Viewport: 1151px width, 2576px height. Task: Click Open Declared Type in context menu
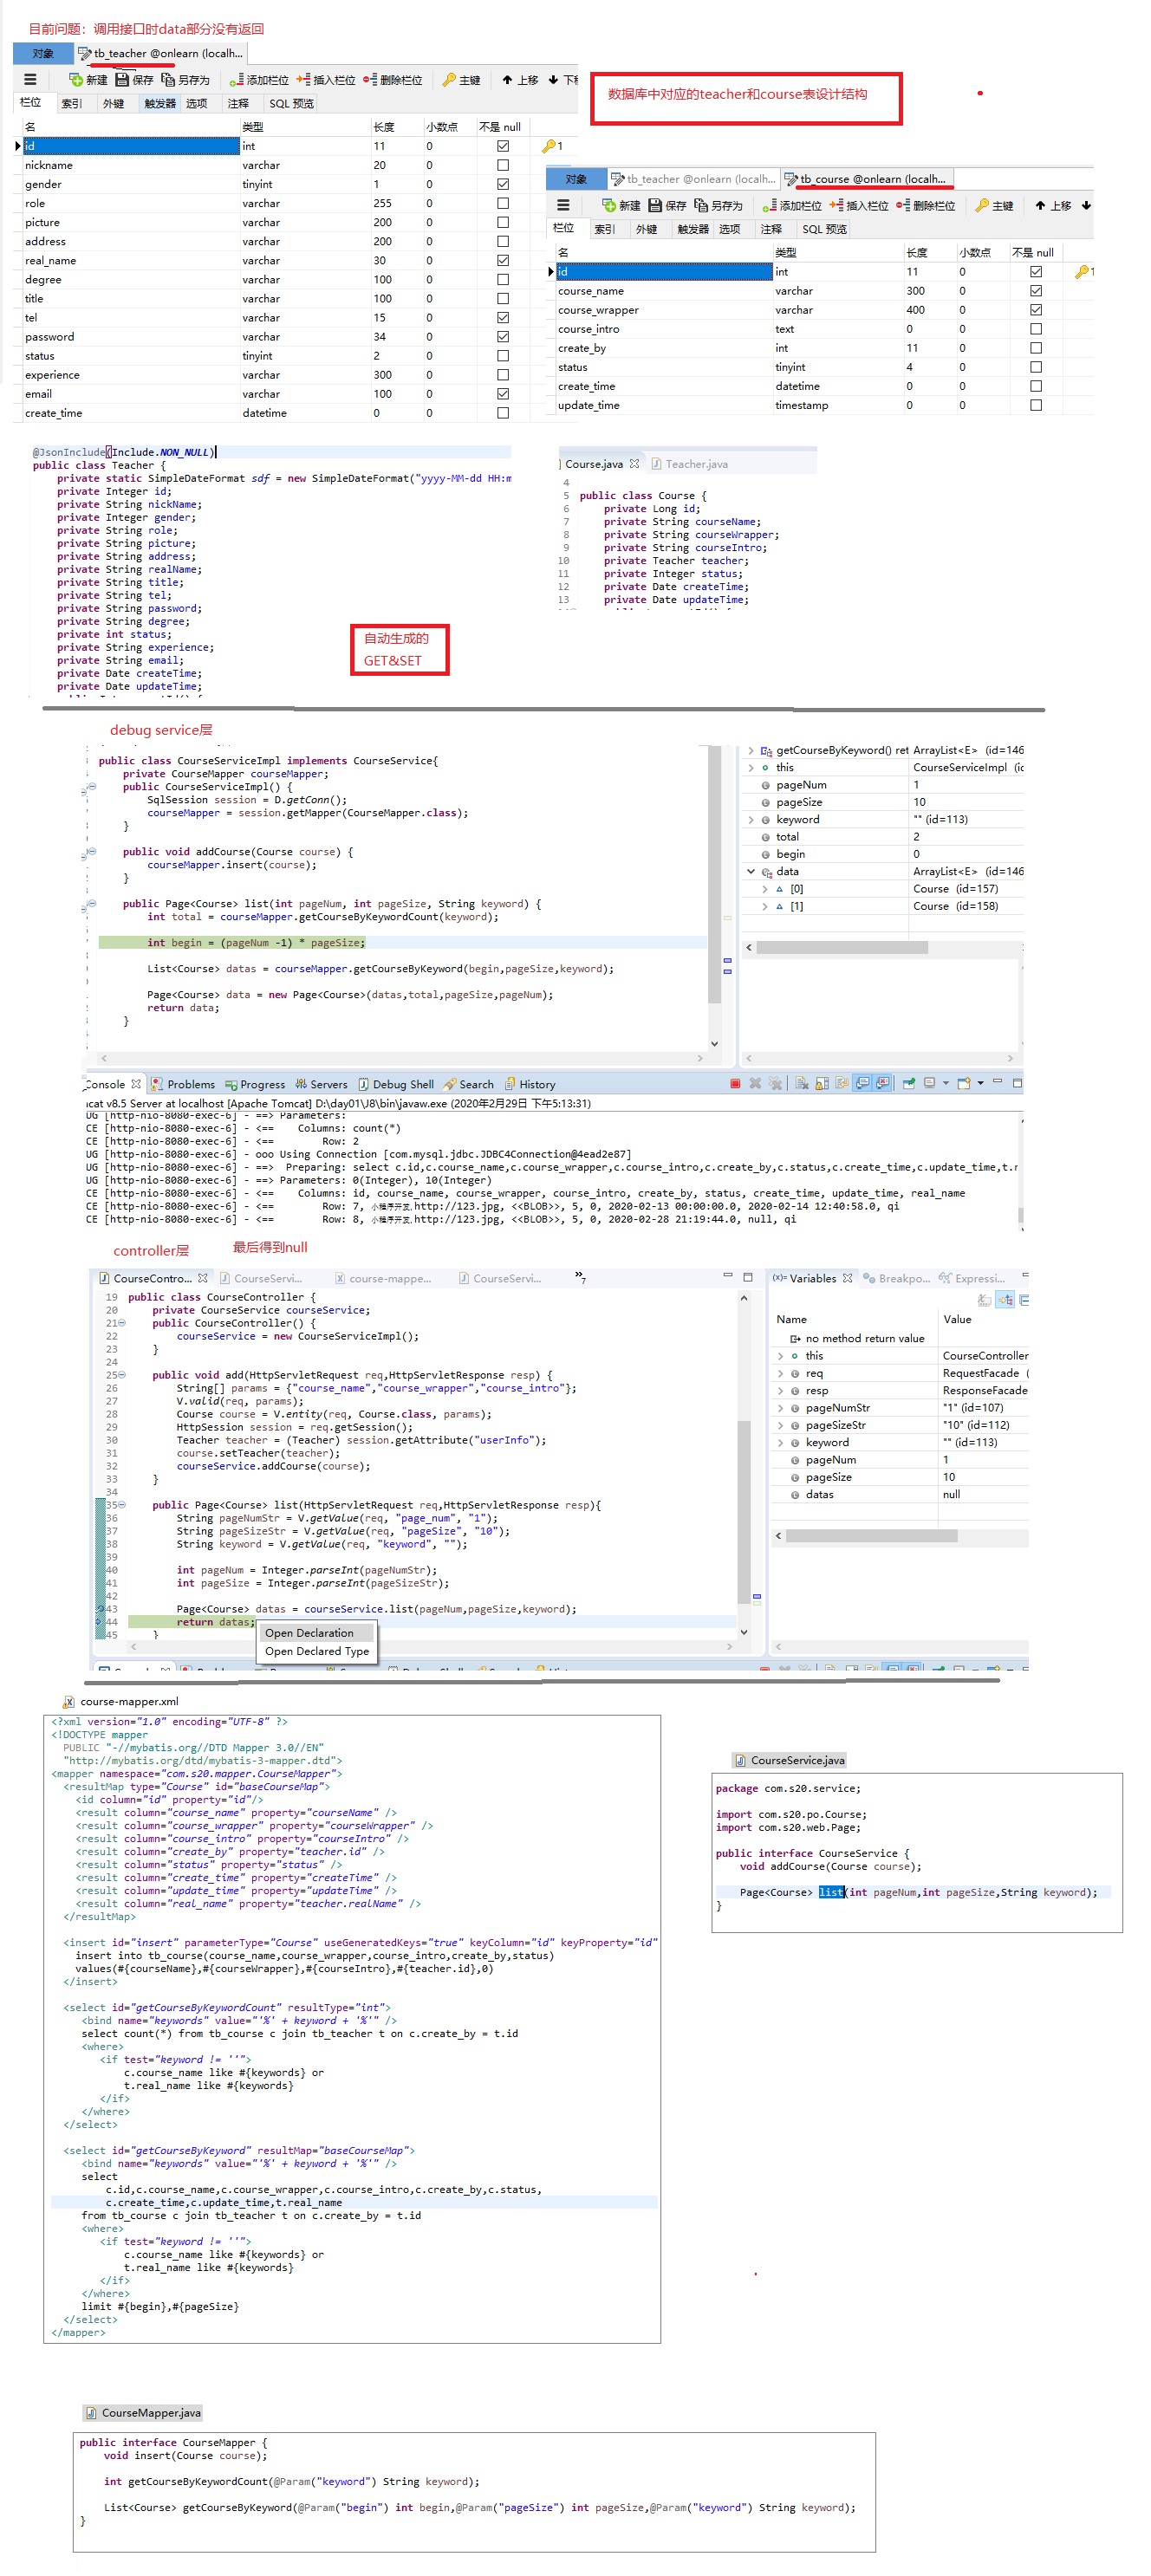click(x=317, y=1651)
